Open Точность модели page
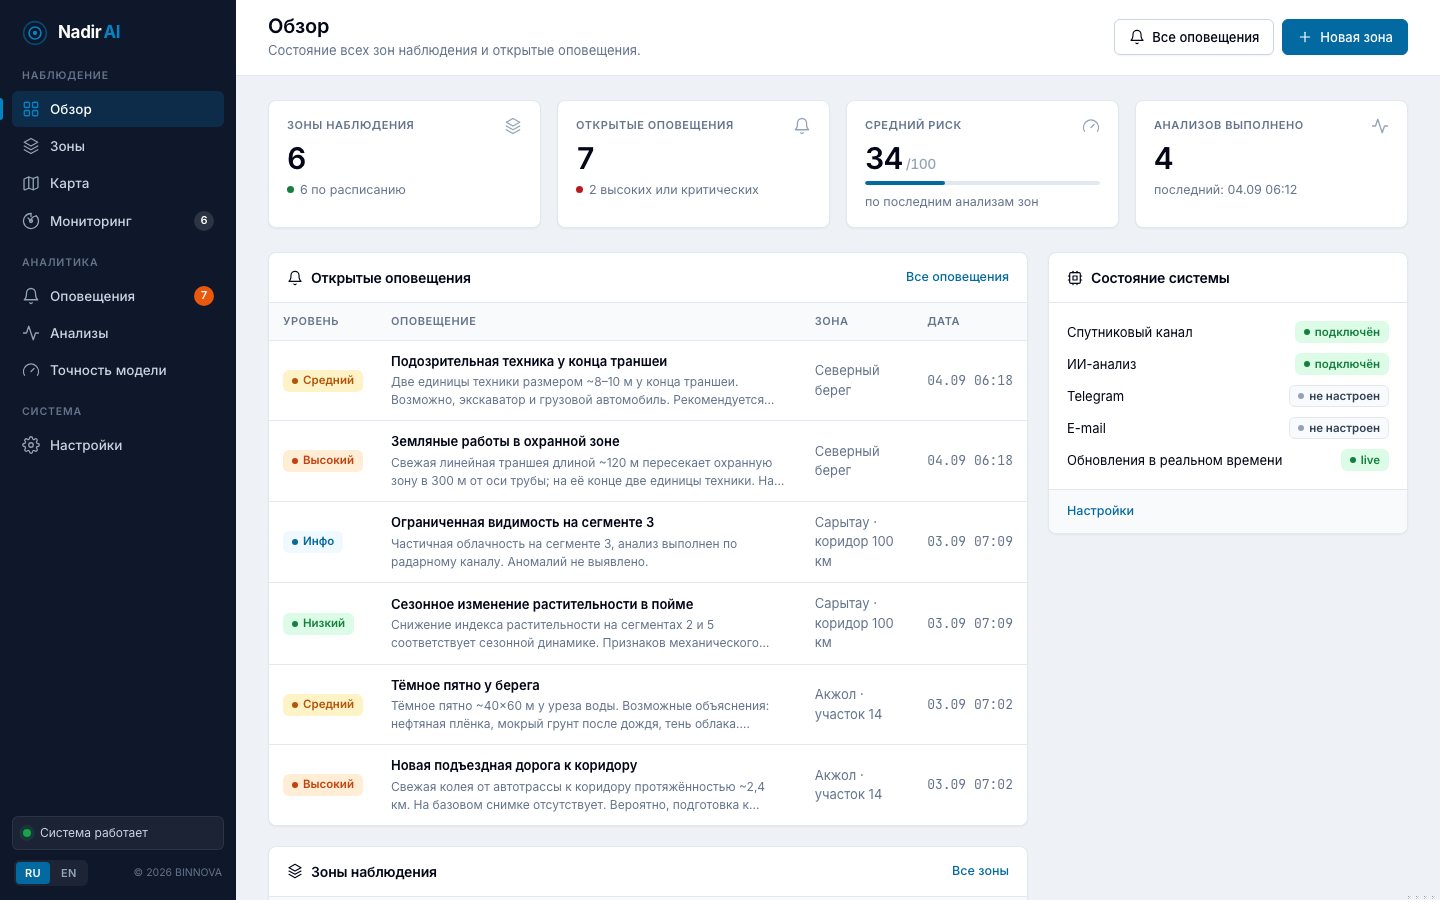Screen dimensions: 1440x900 (118, 370)
